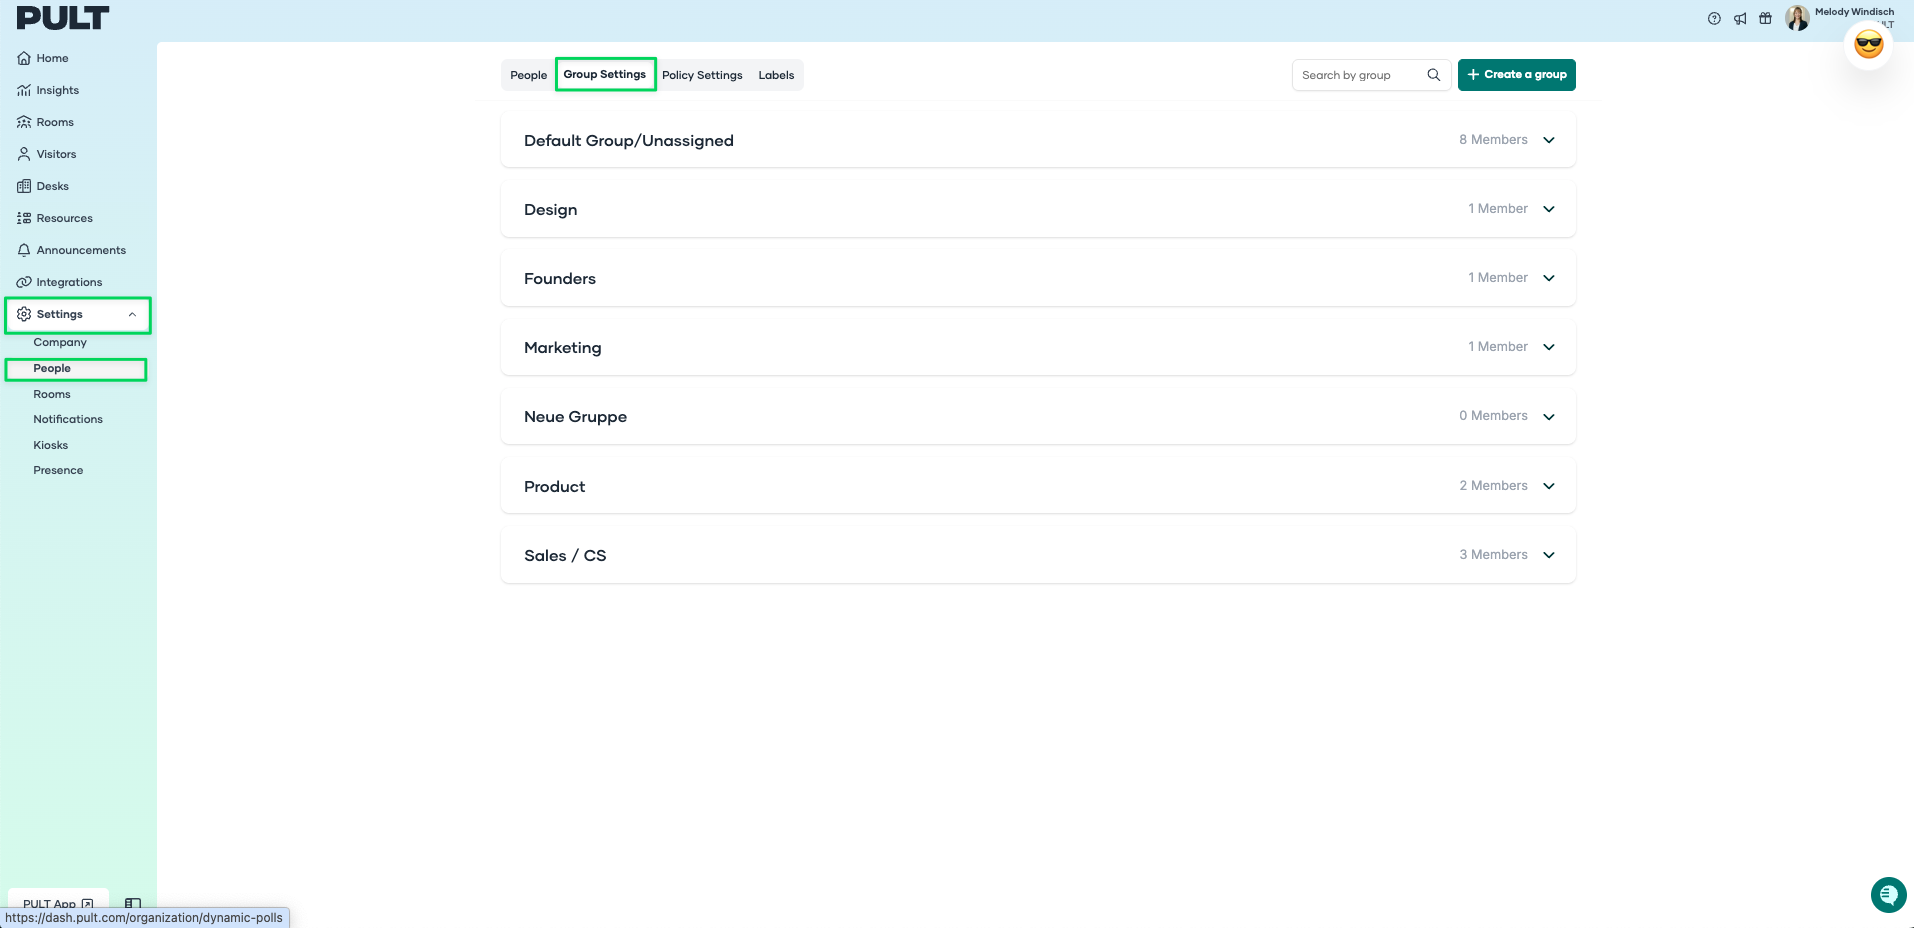Click the Melody Windisch user name
The width and height of the screenshot is (1914, 928).
[1854, 12]
